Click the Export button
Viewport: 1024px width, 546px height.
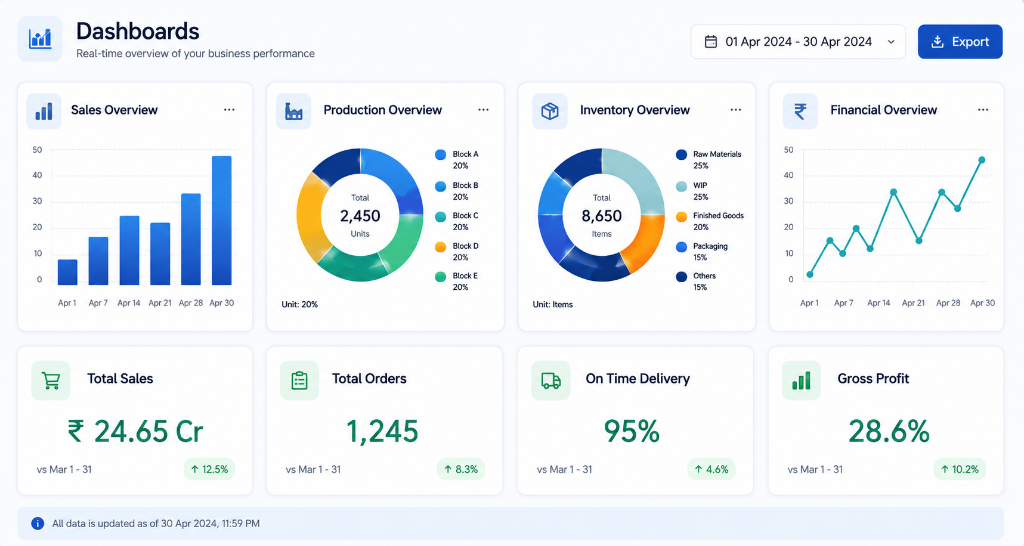click(x=960, y=42)
